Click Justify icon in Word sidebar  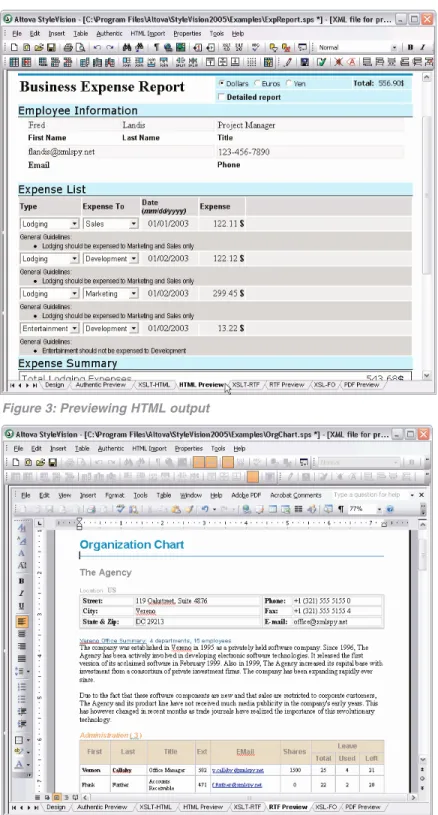[x=21, y=659]
